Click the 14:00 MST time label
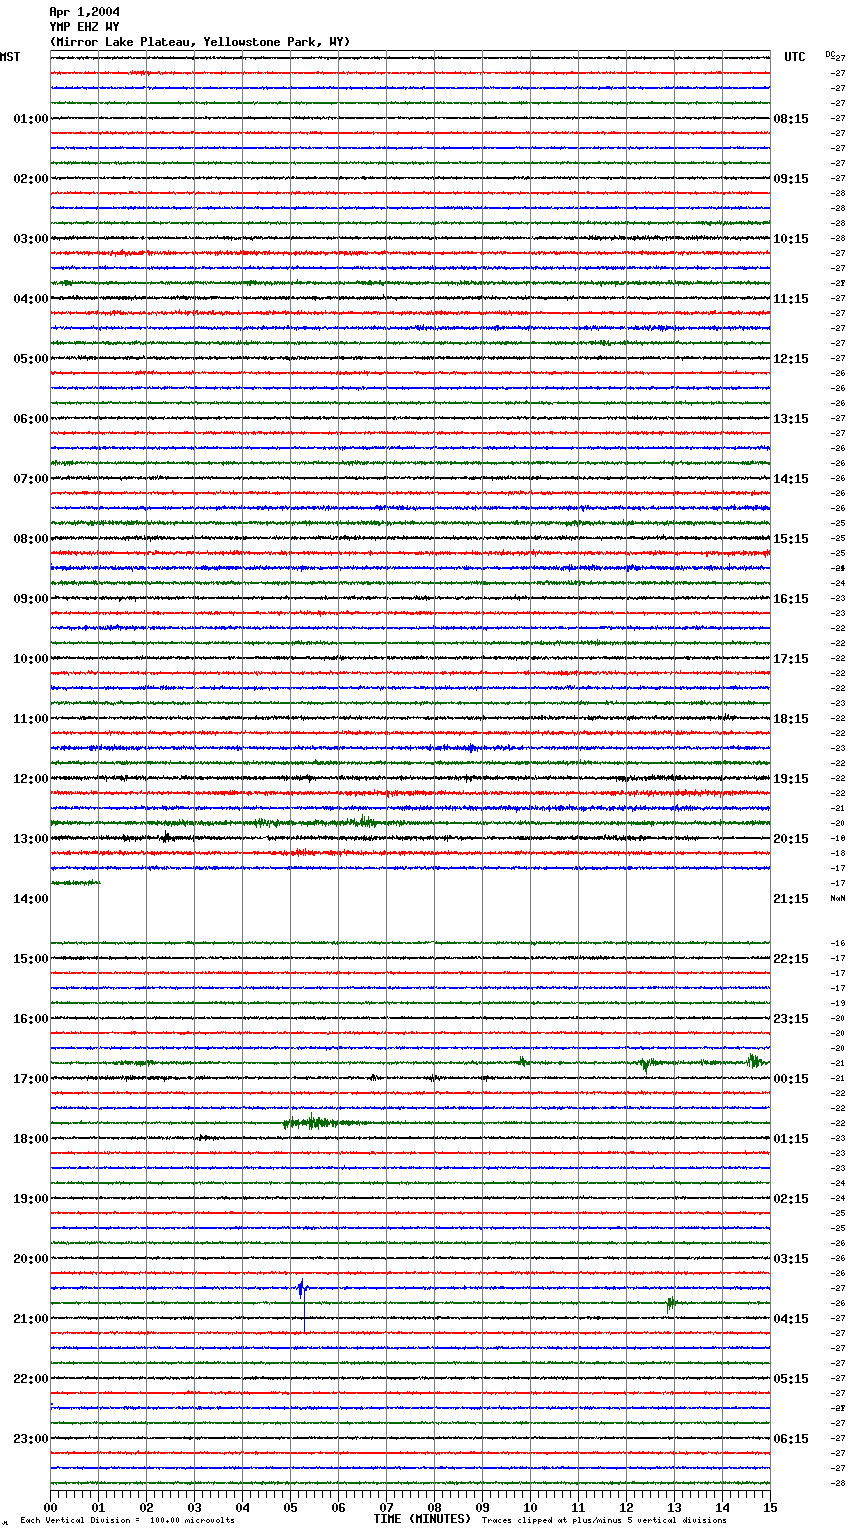 [x=31, y=899]
